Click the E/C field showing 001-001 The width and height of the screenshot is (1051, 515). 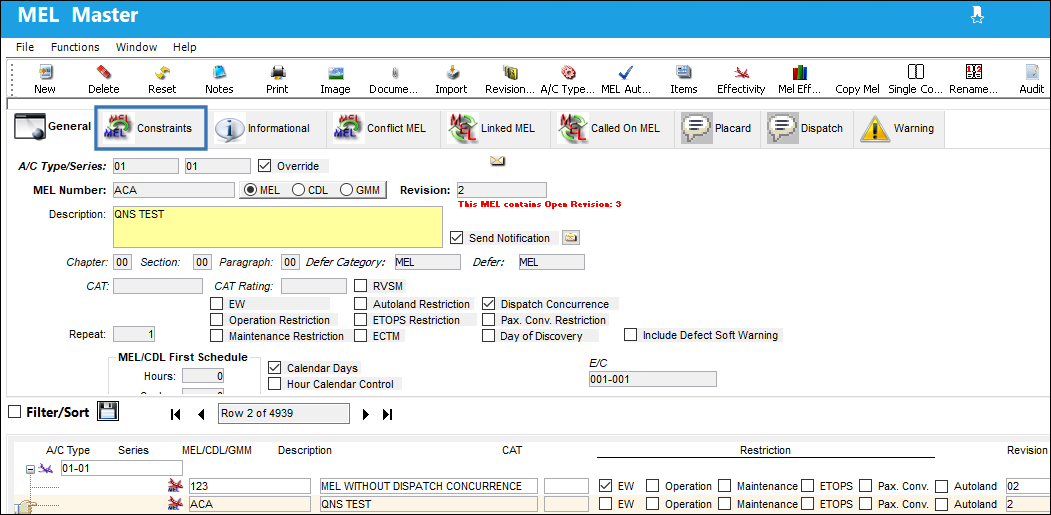pos(652,379)
